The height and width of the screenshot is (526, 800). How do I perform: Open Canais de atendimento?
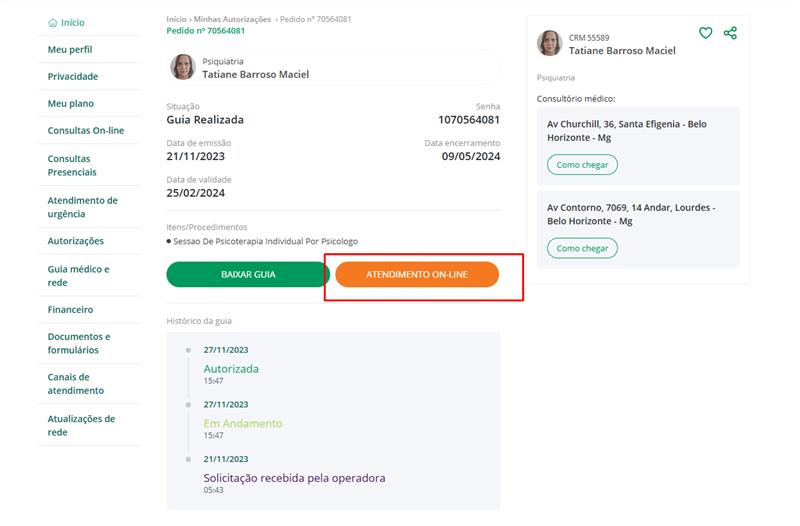76,384
